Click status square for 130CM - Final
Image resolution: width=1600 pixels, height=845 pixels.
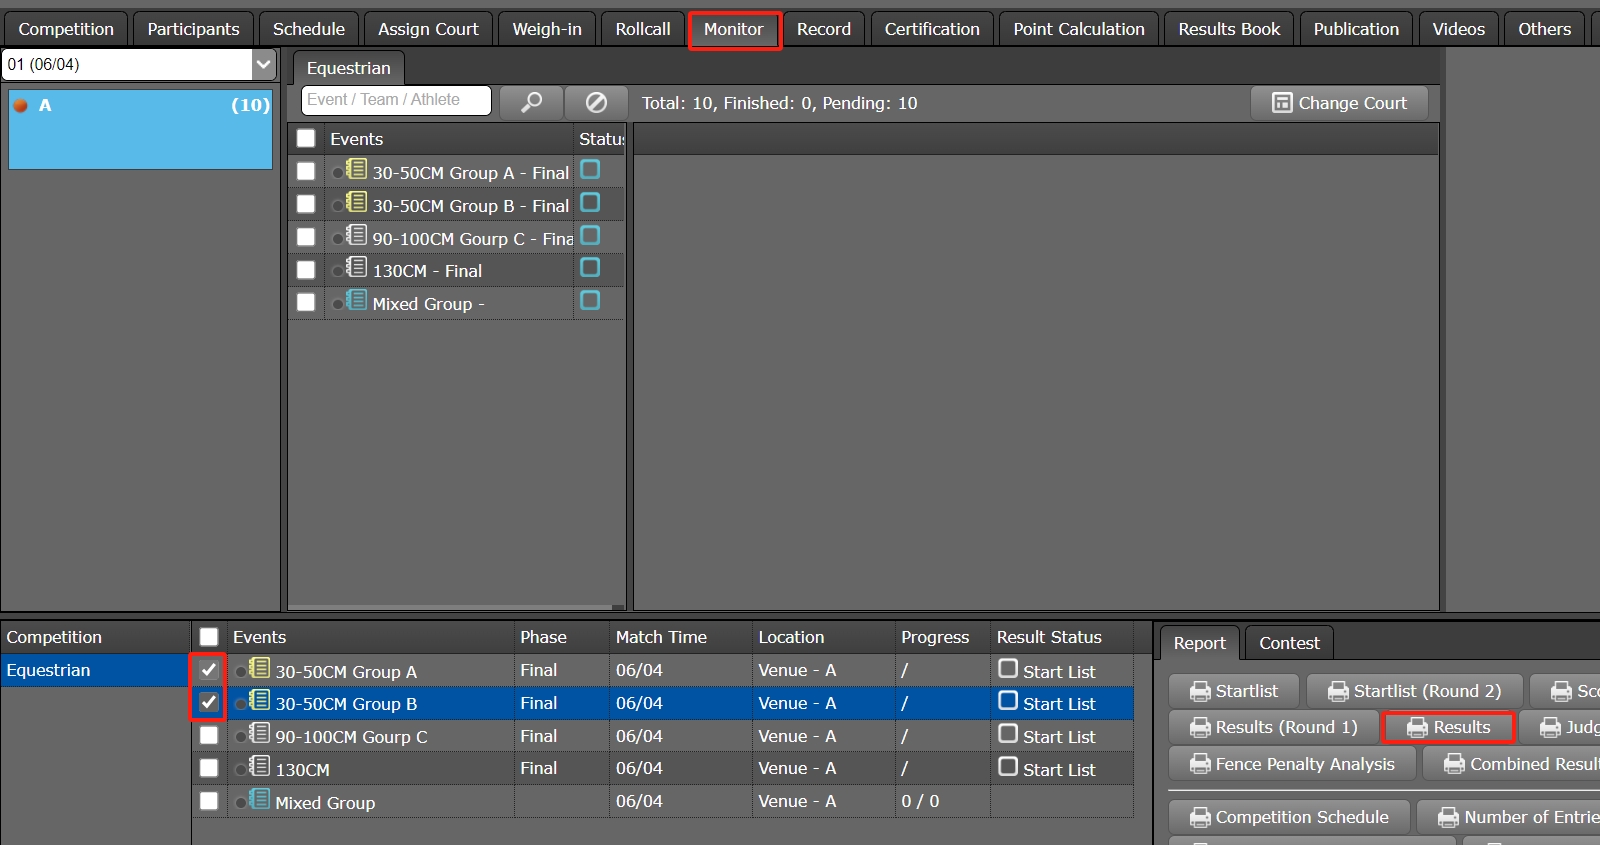coord(590,268)
